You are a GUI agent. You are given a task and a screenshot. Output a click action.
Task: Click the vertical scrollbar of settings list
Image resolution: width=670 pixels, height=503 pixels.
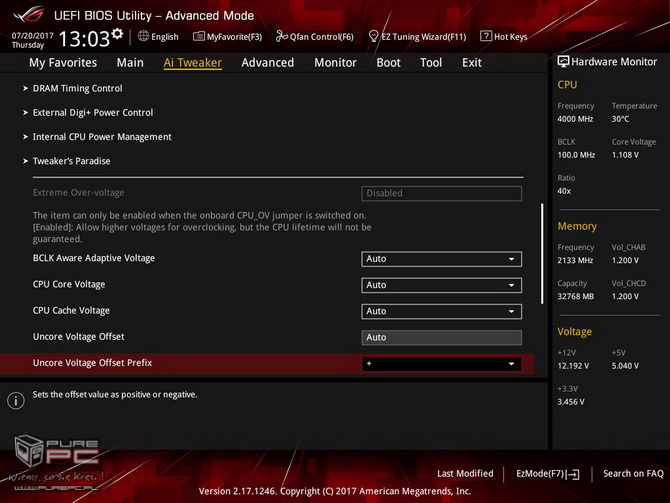coord(542,253)
